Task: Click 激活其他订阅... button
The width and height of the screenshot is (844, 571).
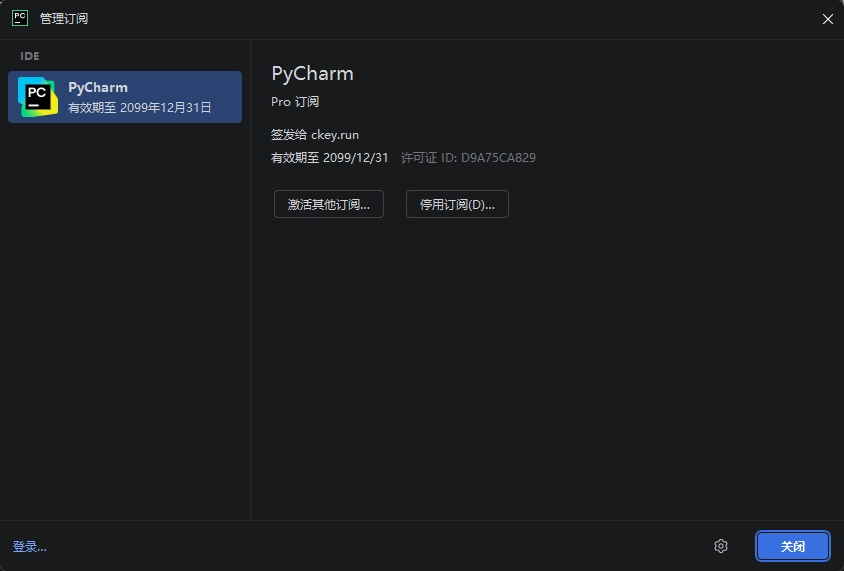Action: (328, 204)
